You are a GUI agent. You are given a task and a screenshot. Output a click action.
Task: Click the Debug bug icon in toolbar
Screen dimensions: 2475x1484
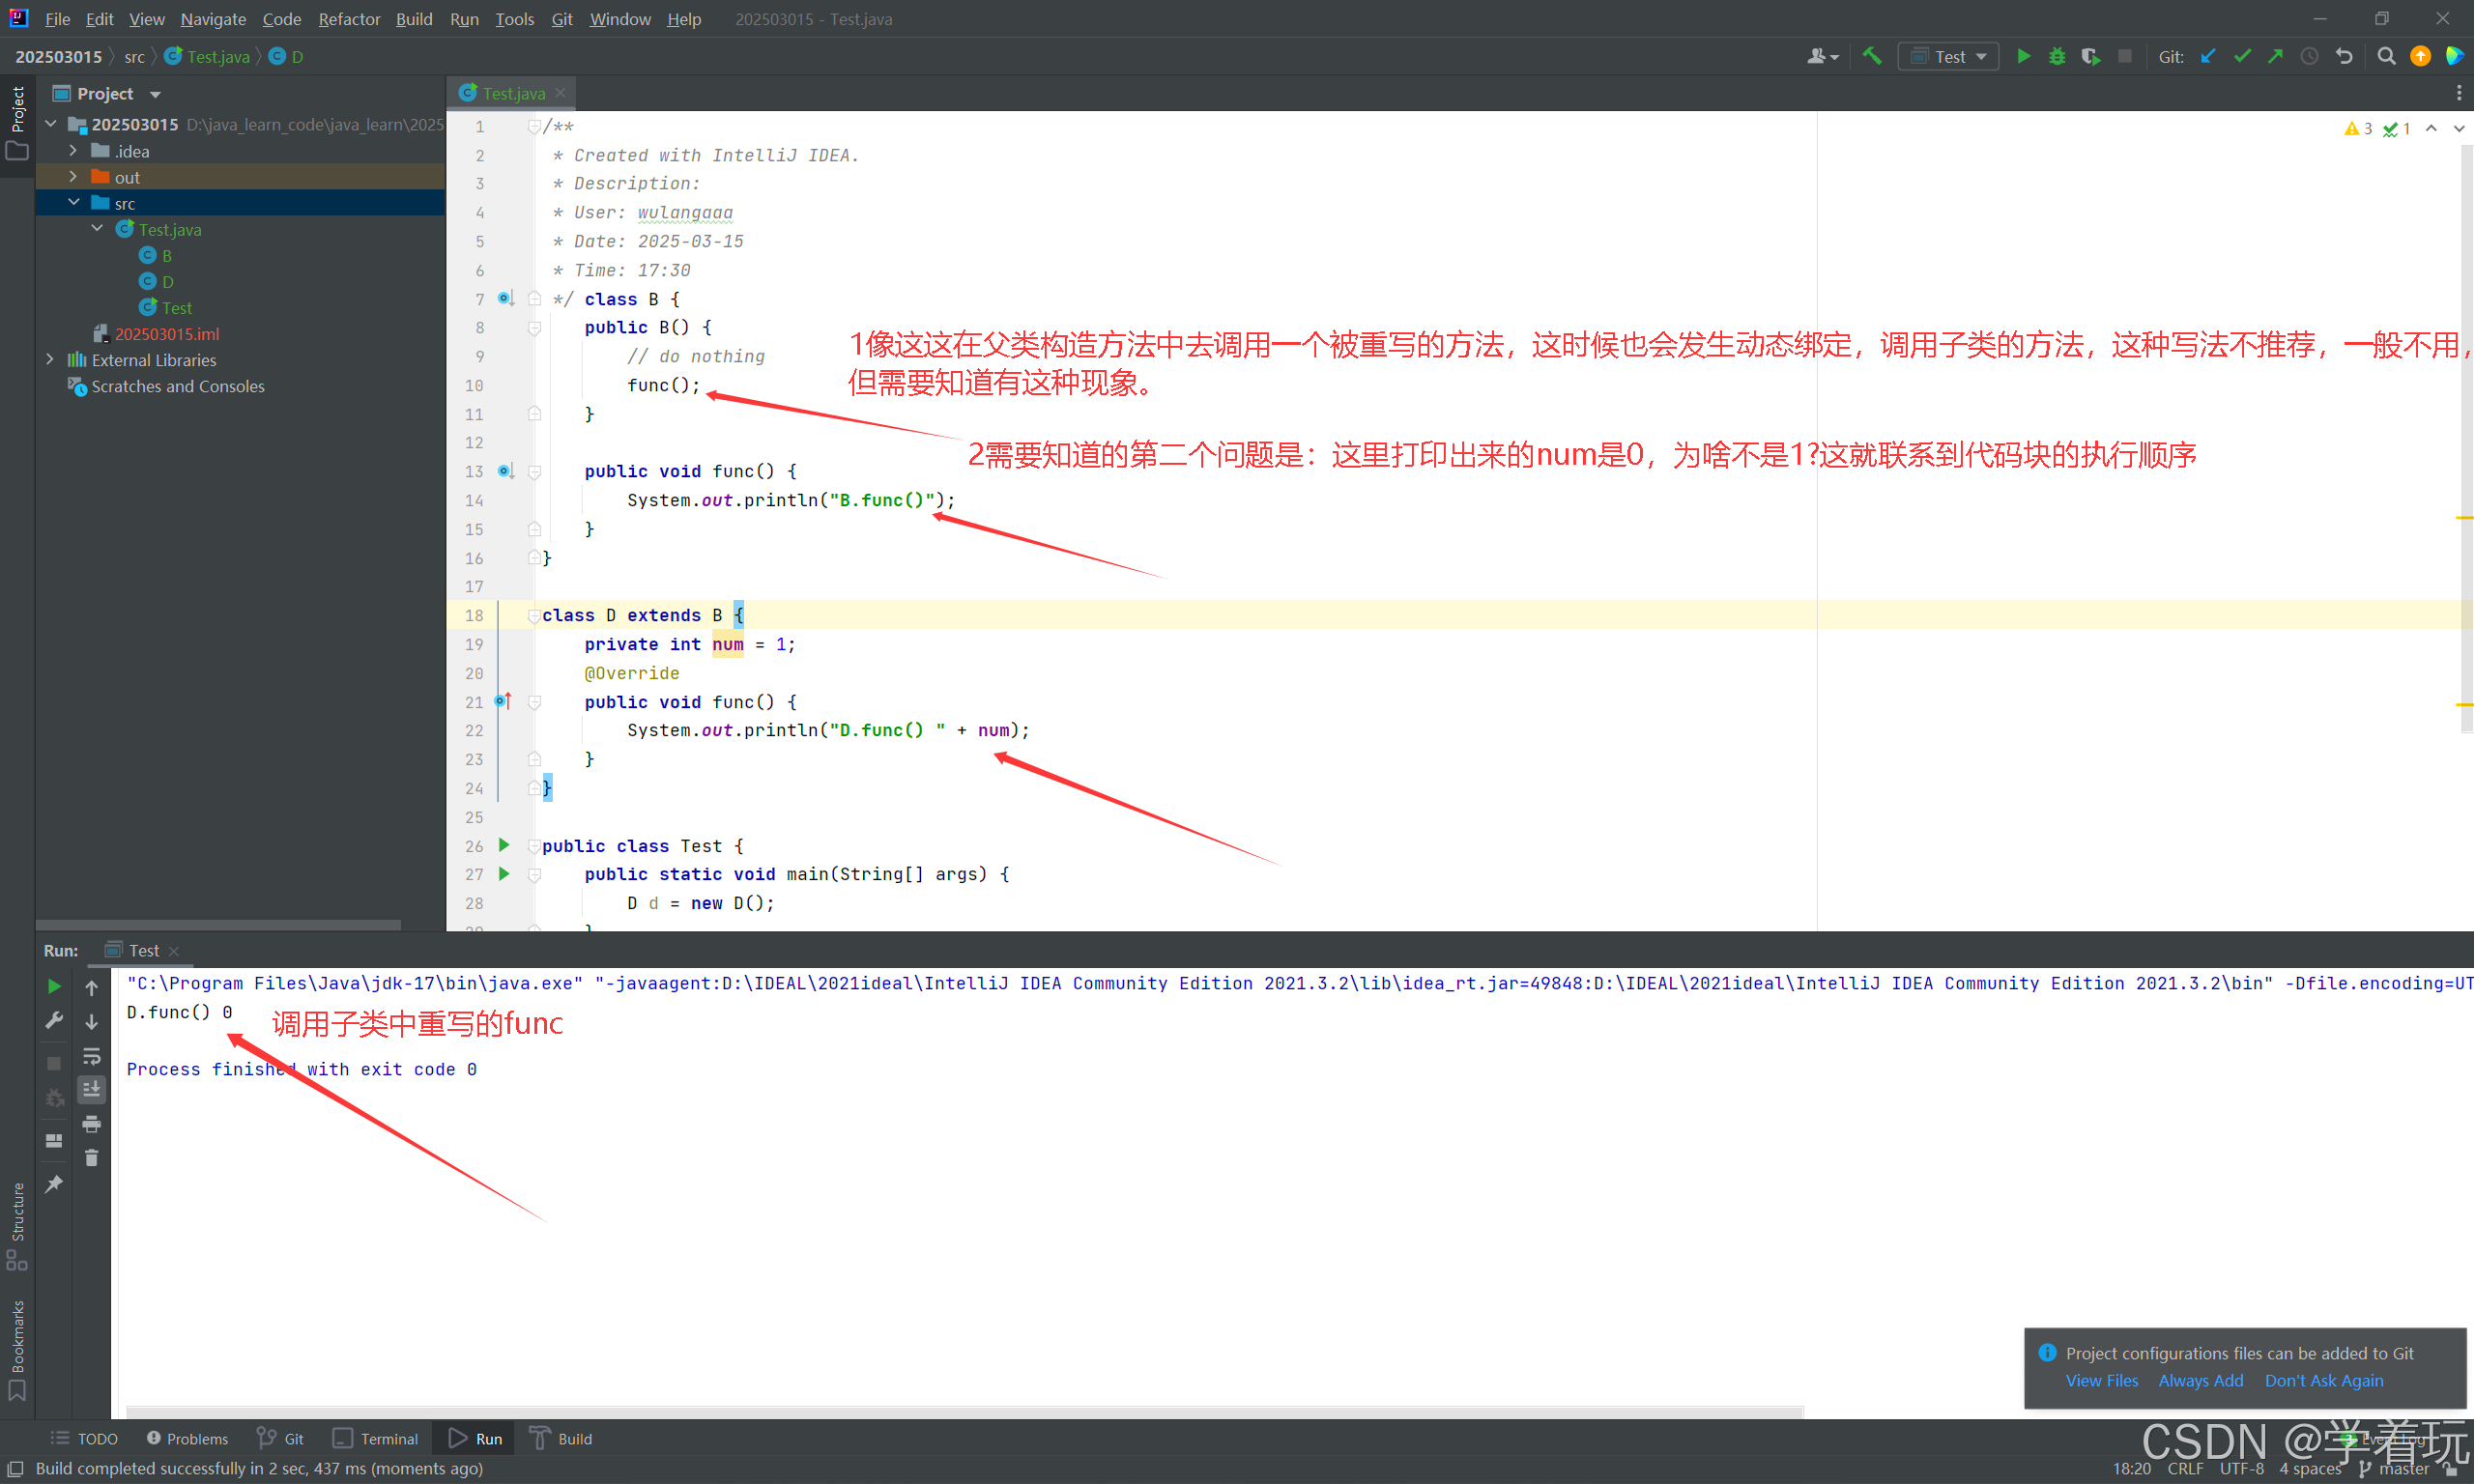tap(2056, 56)
